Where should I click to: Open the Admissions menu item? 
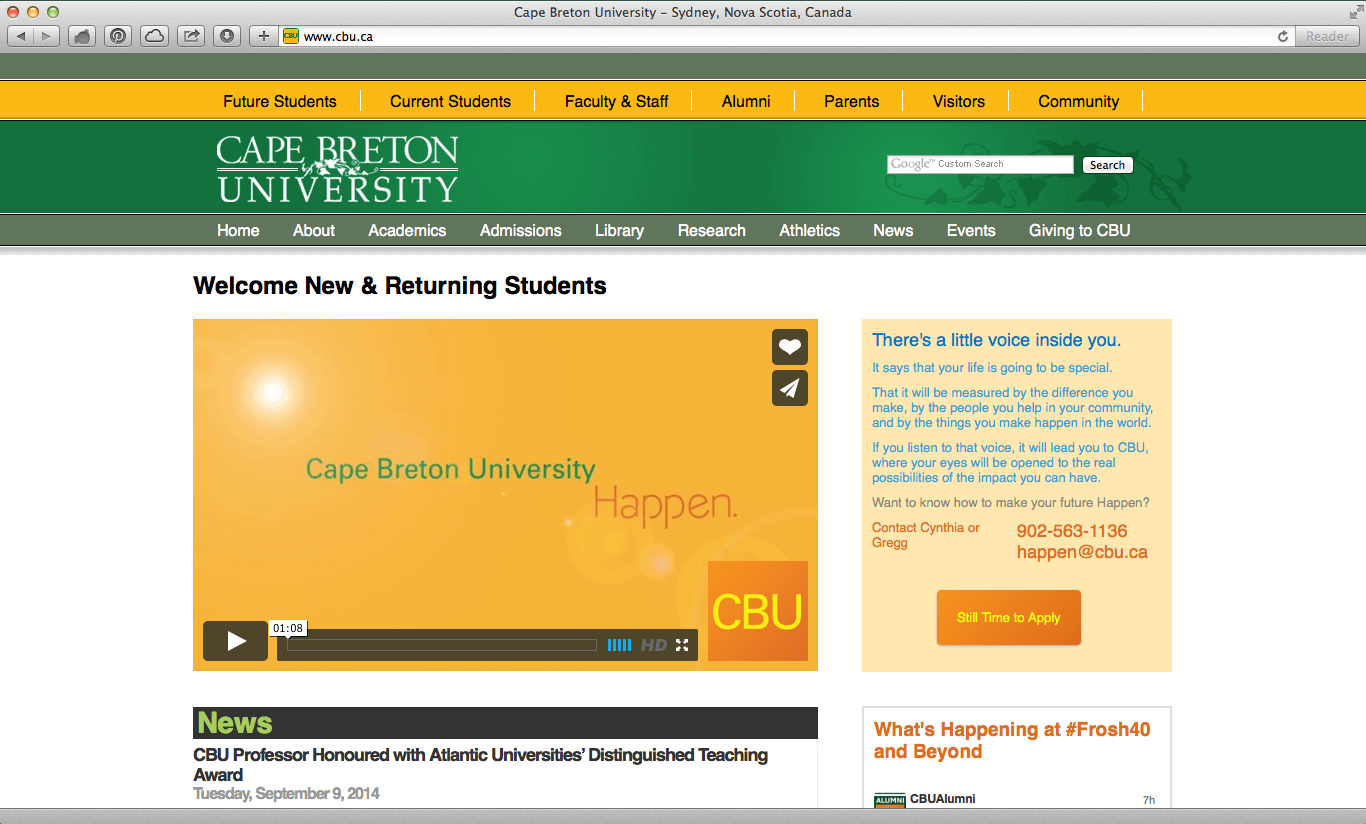pos(521,230)
